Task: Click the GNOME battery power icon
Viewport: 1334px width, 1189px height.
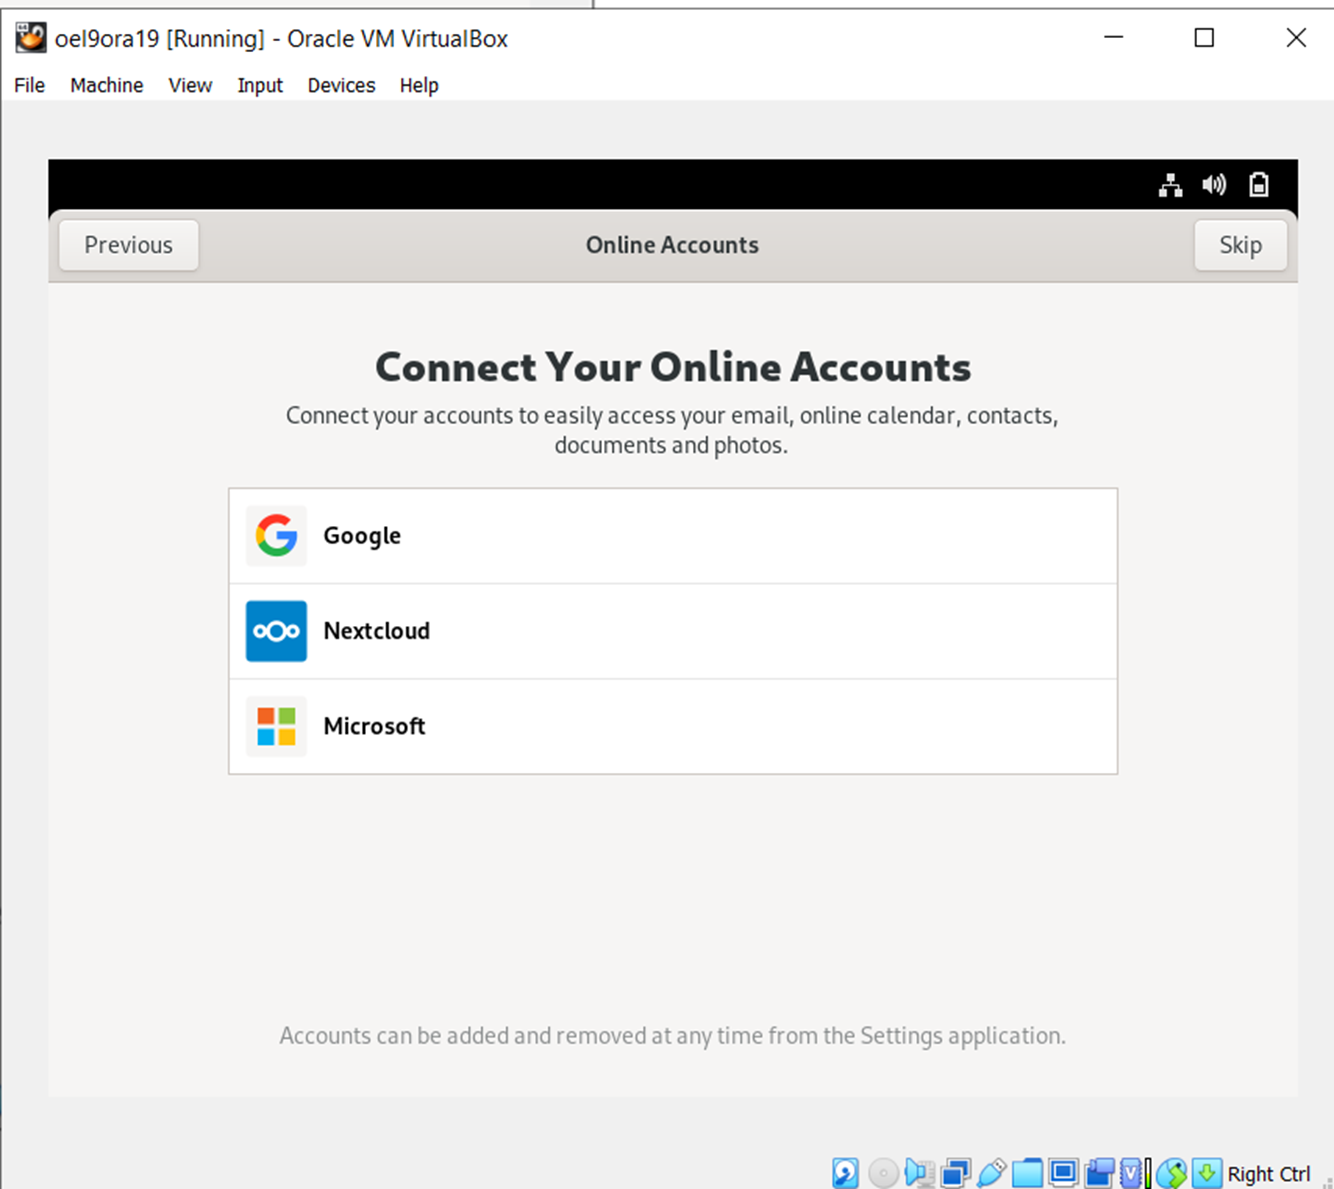Action: [1259, 185]
